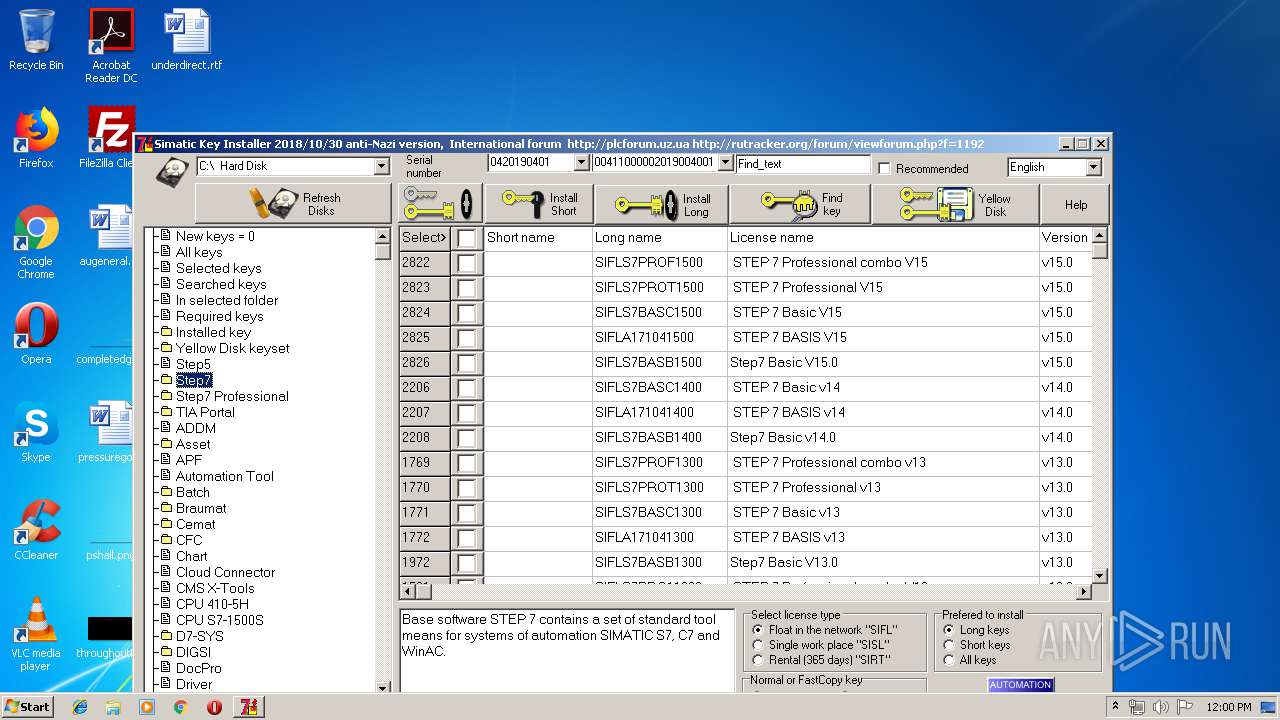
Task: Select the New keys = 0 tree item
Action: pos(215,236)
